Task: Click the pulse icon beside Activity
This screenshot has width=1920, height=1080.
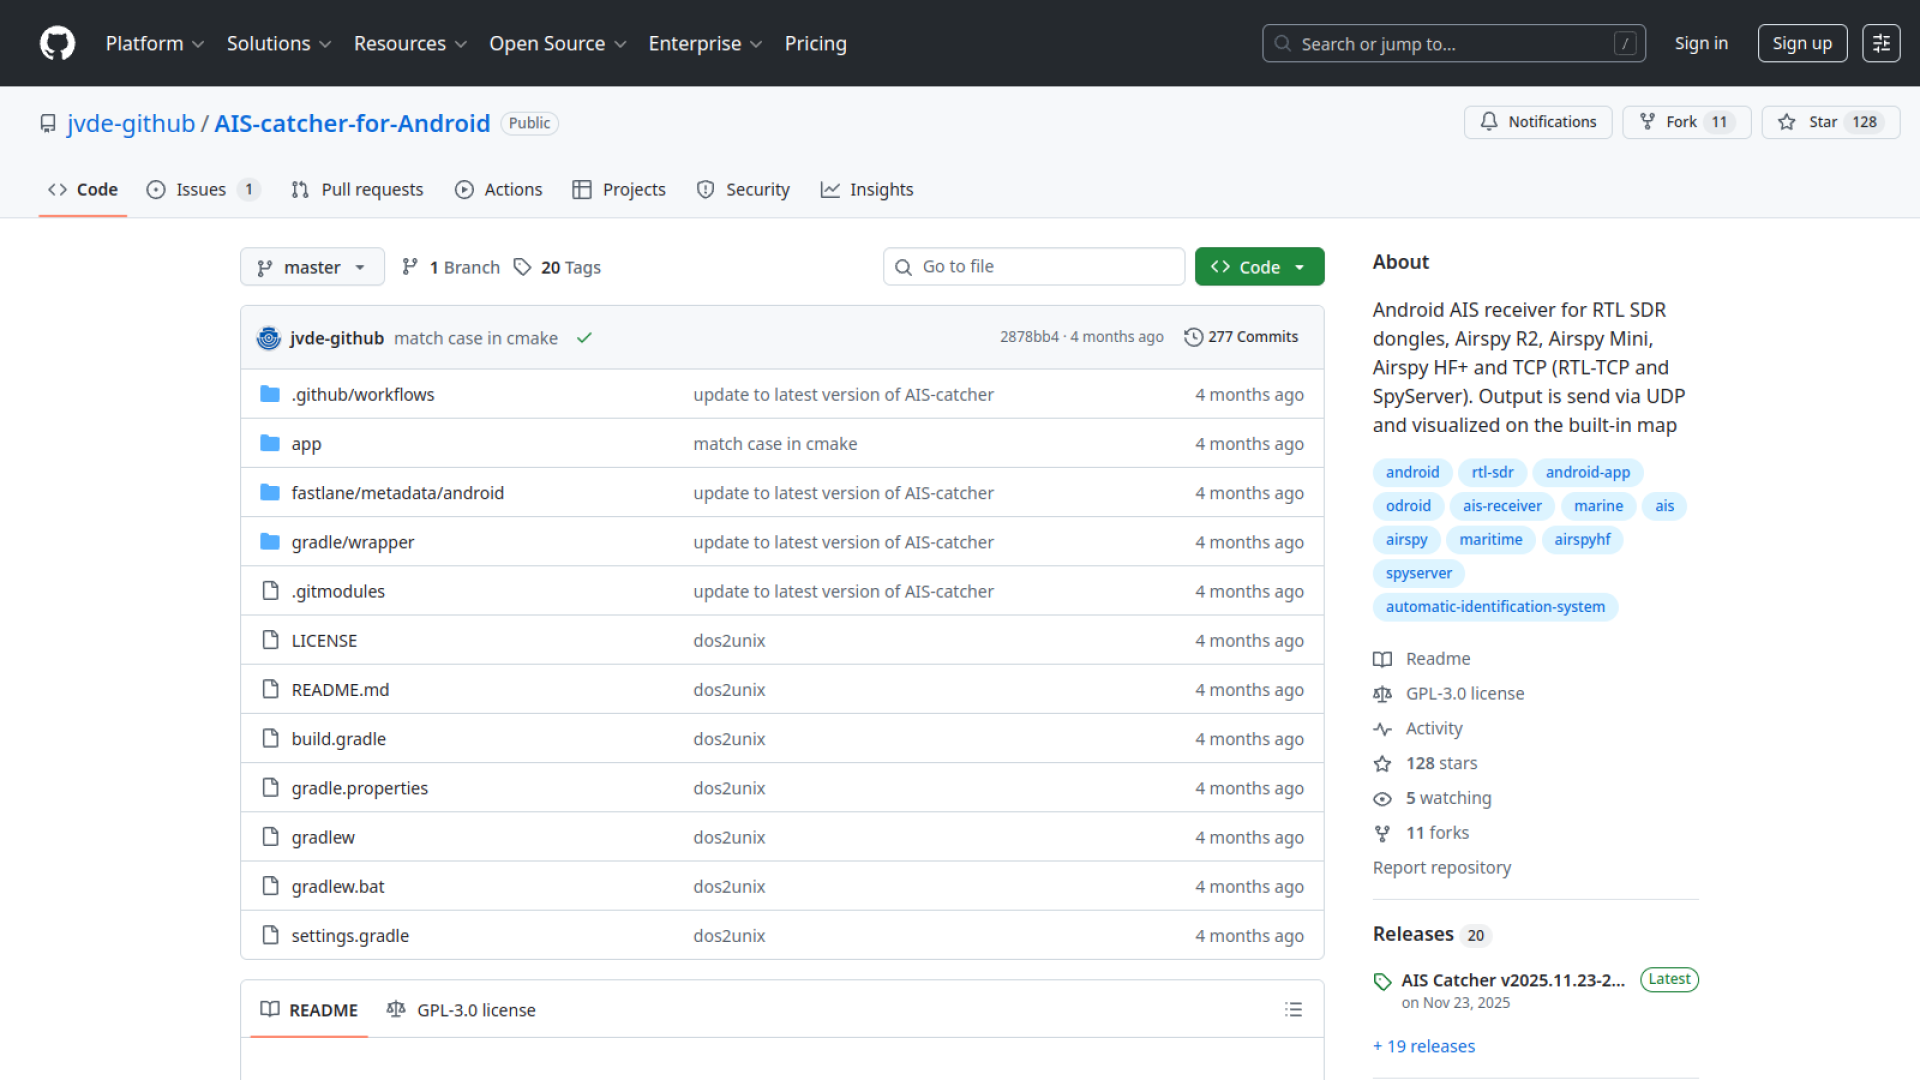Action: click(1382, 729)
